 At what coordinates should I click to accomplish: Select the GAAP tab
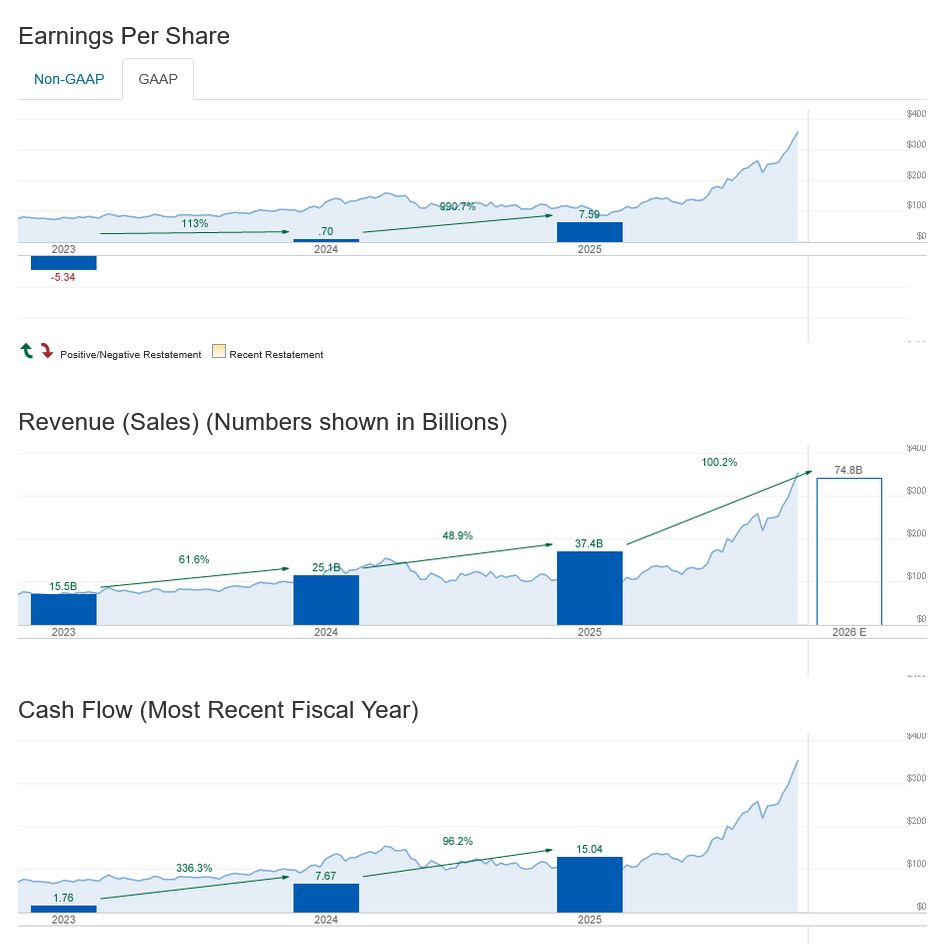158,79
